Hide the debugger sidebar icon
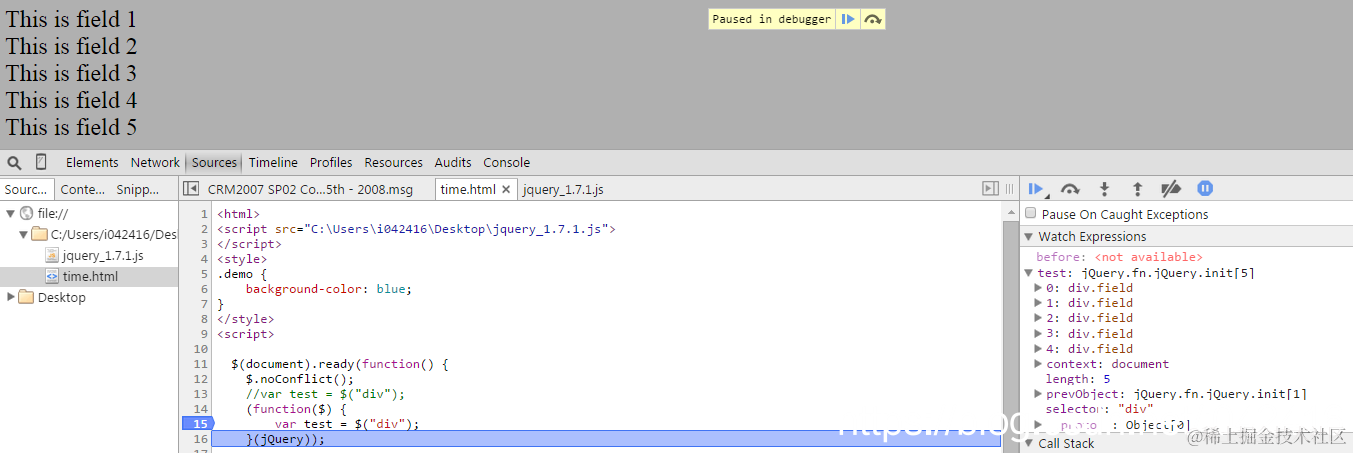Viewport: 1353px width, 453px height. [990, 189]
